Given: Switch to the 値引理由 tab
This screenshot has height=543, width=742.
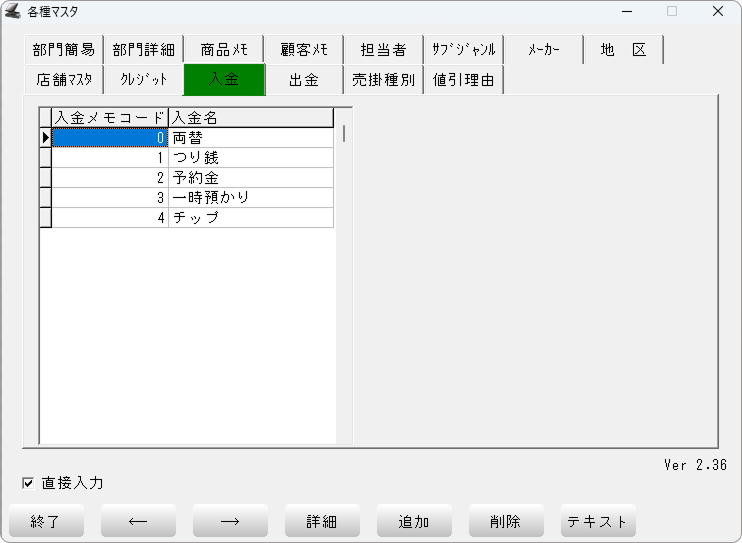Looking at the screenshot, I should [x=463, y=80].
